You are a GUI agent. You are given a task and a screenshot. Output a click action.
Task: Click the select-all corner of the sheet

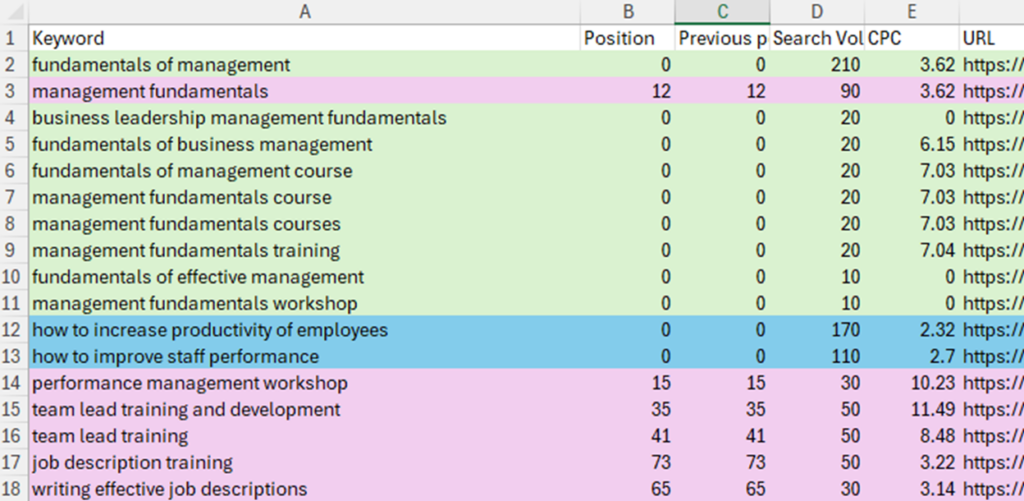coord(14,11)
